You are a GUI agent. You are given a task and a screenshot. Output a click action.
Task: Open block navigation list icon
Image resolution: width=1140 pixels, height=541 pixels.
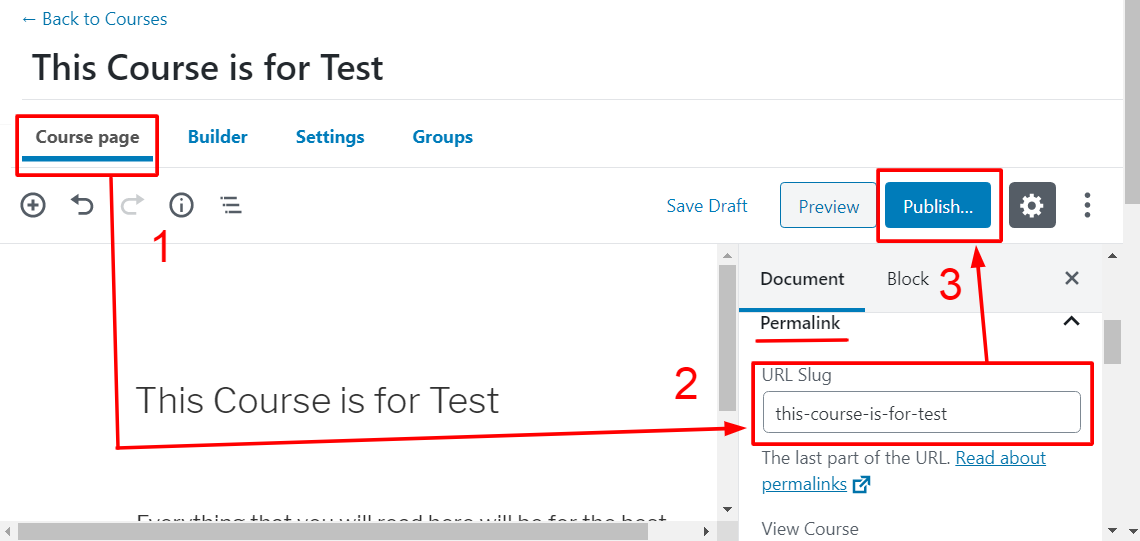231,206
